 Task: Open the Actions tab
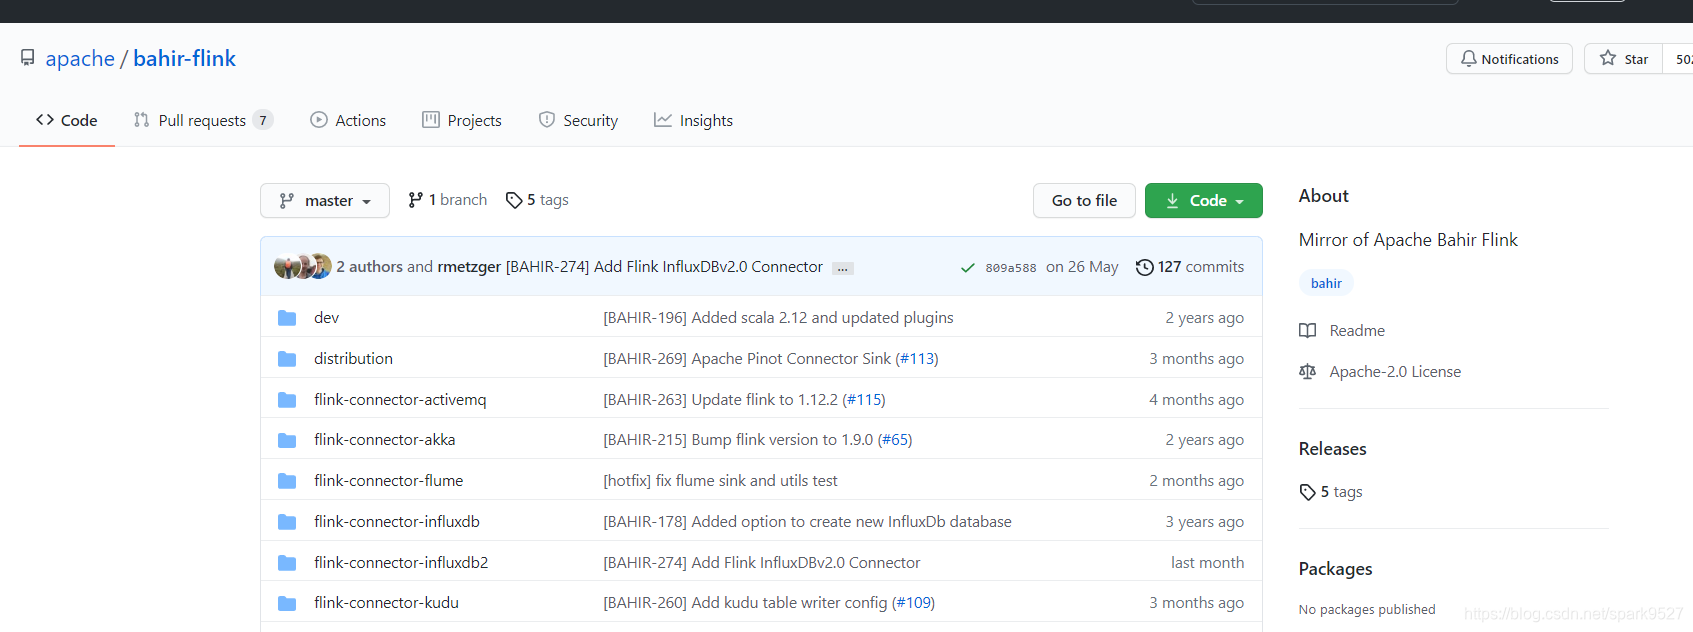click(348, 120)
